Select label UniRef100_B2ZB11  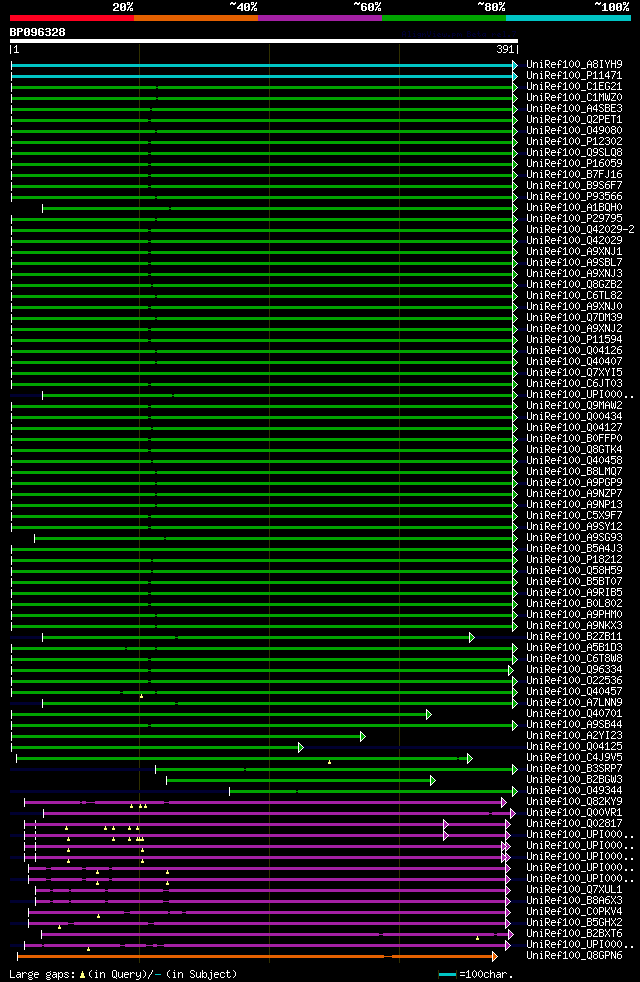(574, 636)
